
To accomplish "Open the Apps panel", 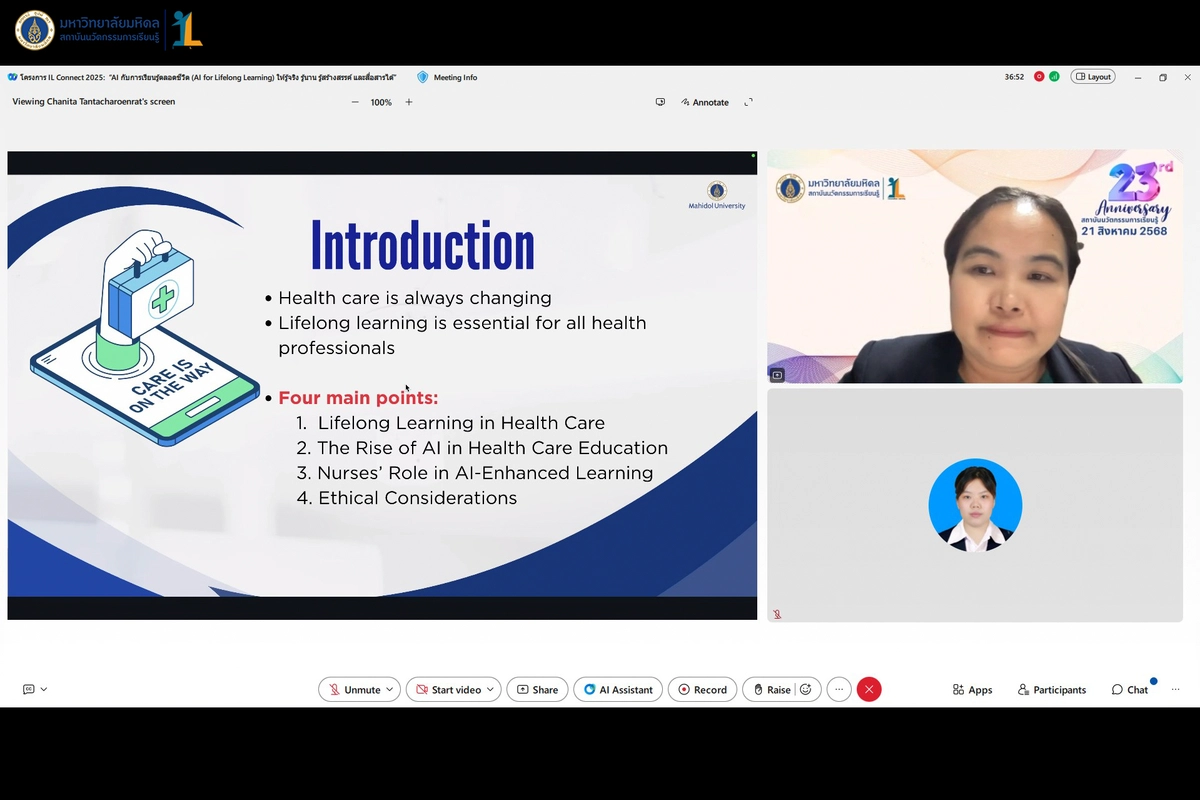I will [x=972, y=690].
